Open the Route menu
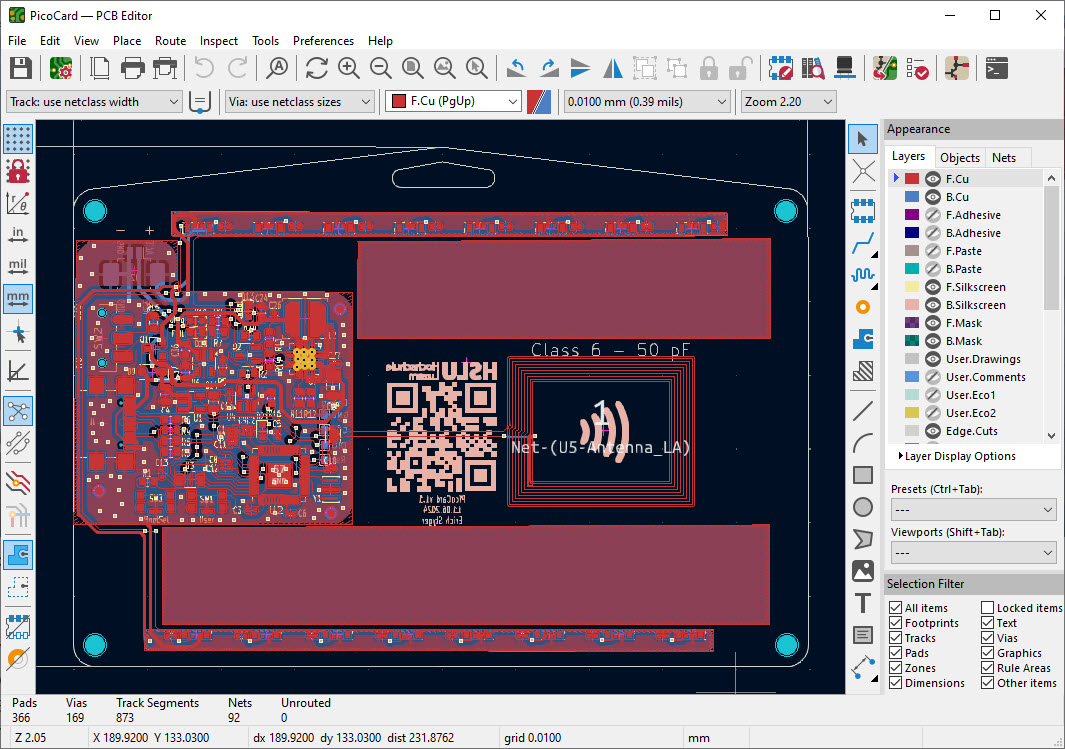This screenshot has height=749, width=1065. pyautogui.click(x=170, y=41)
